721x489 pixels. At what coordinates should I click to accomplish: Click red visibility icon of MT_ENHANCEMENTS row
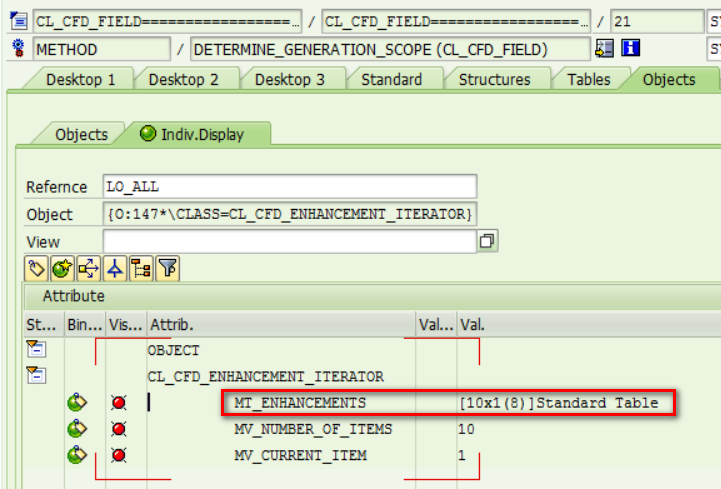119,403
